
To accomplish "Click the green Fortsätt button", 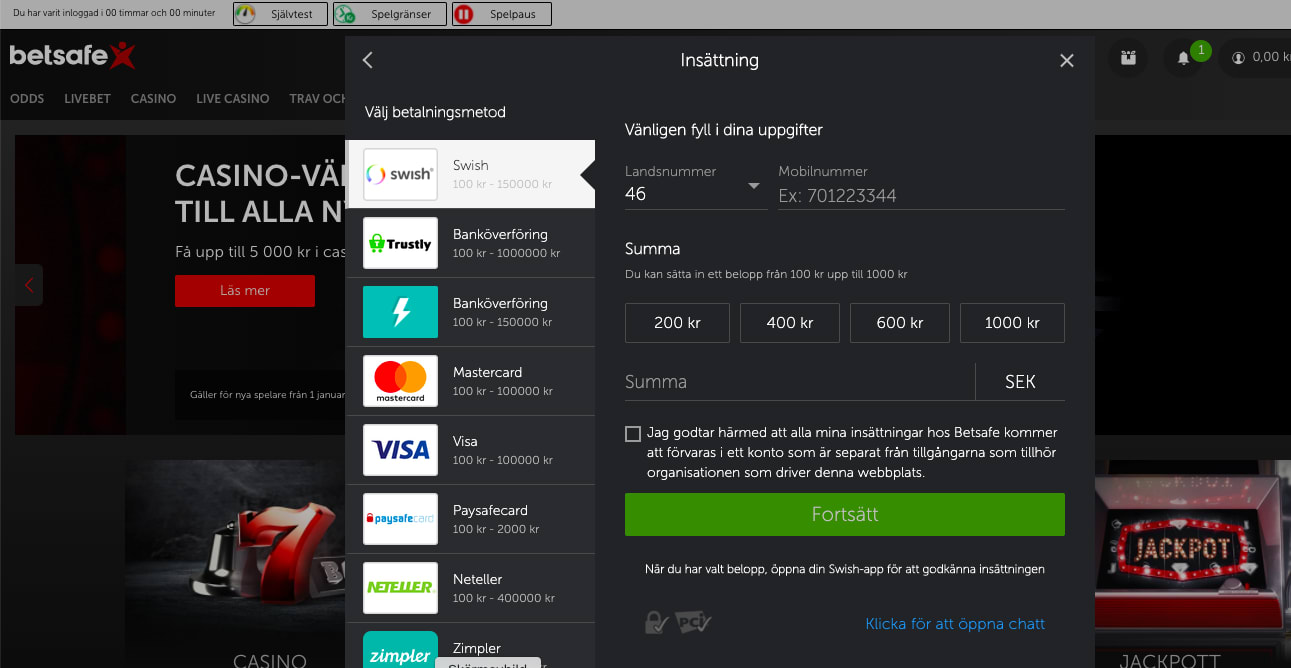I will click(845, 515).
